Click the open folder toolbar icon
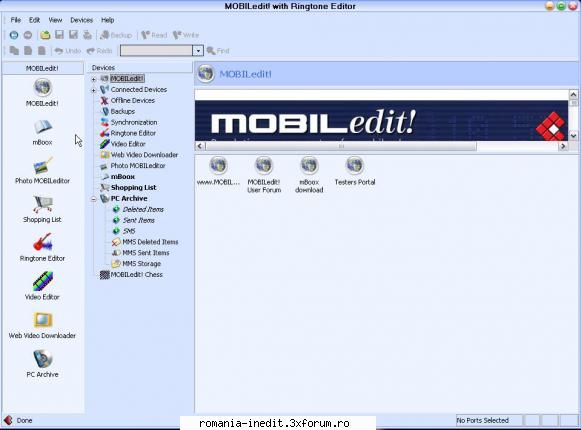Image resolution: width=581 pixels, height=430 pixels. point(45,35)
